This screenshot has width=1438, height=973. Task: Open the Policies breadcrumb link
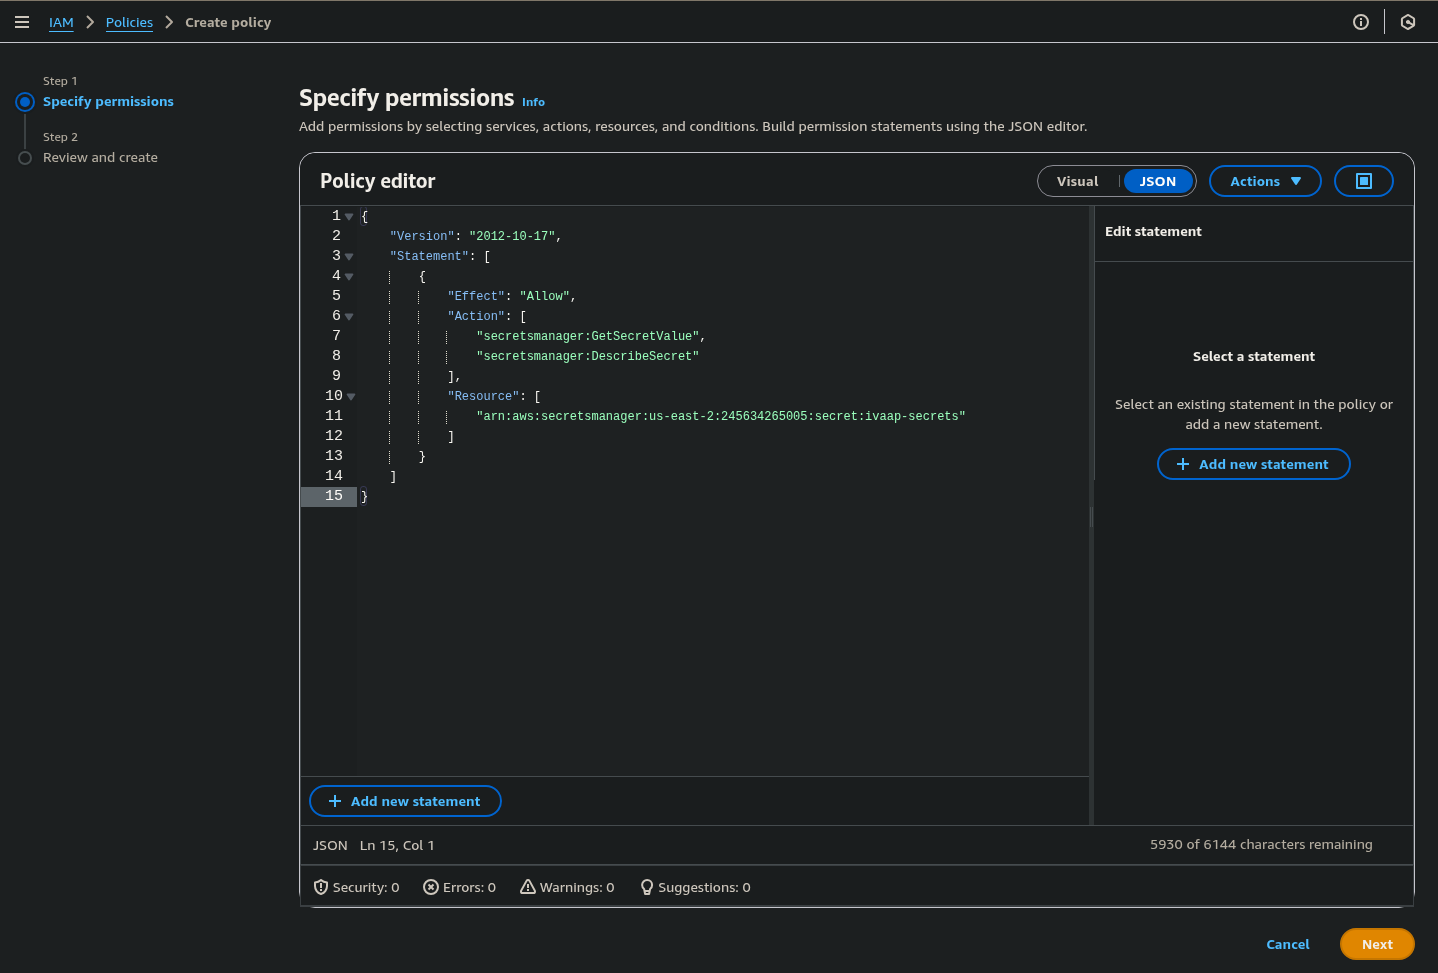pos(129,21)
